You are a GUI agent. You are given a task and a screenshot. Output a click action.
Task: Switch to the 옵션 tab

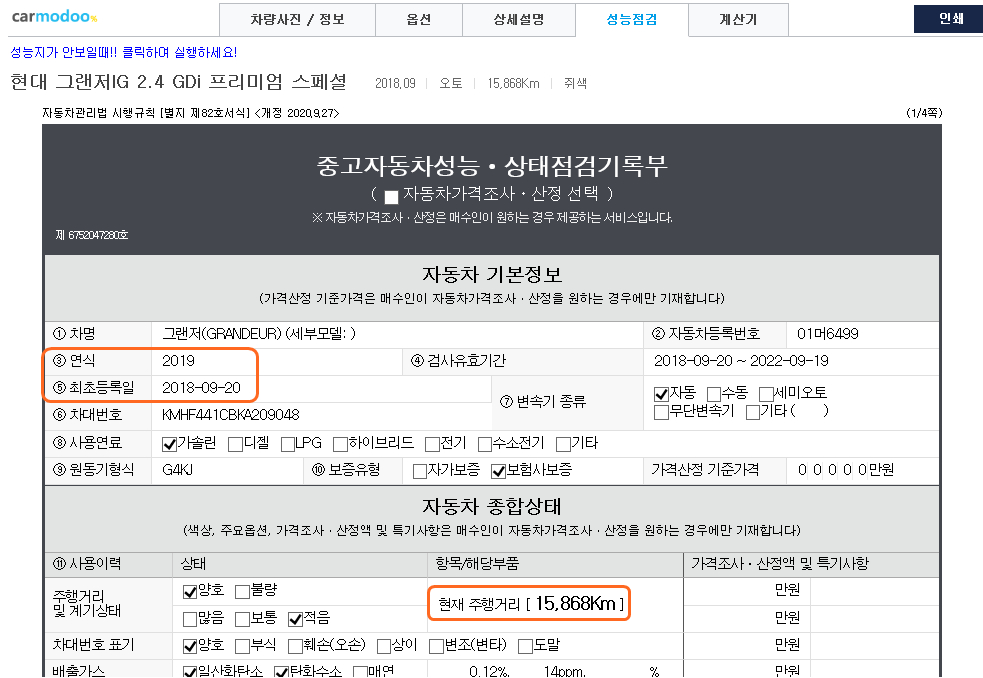tap(419, 19)
